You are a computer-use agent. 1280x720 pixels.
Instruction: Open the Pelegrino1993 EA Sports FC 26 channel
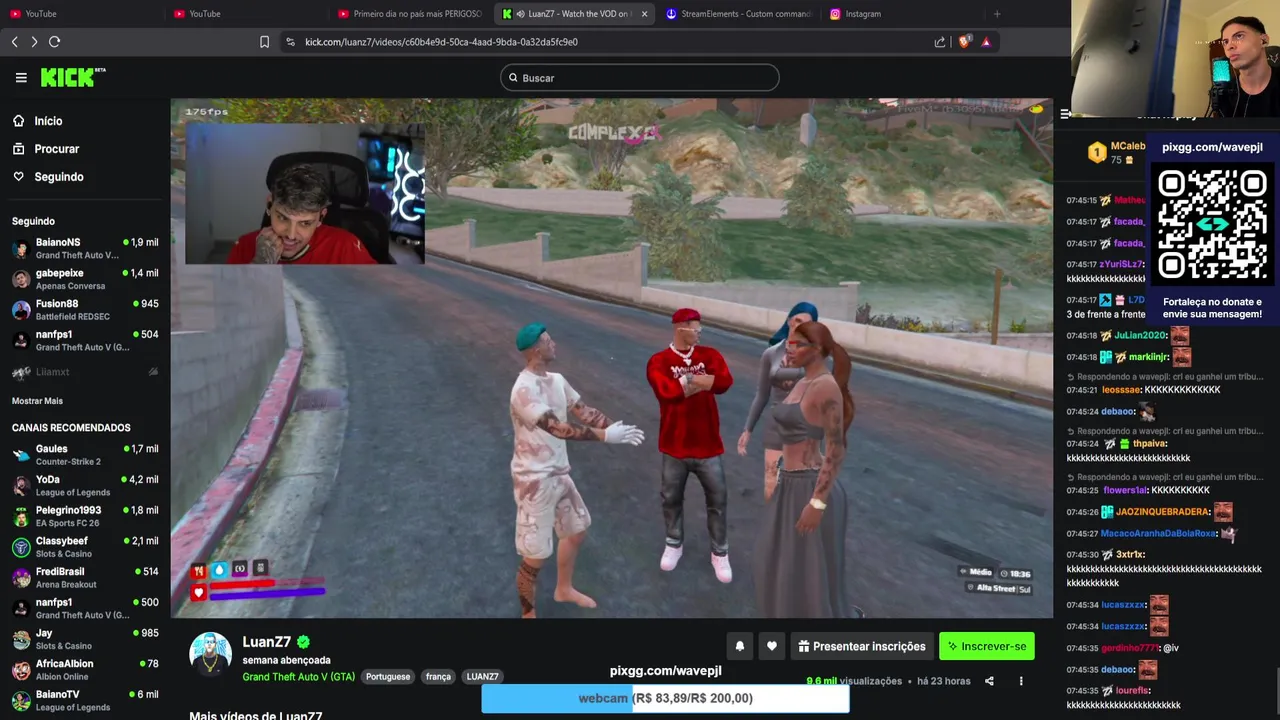point(85,517)
